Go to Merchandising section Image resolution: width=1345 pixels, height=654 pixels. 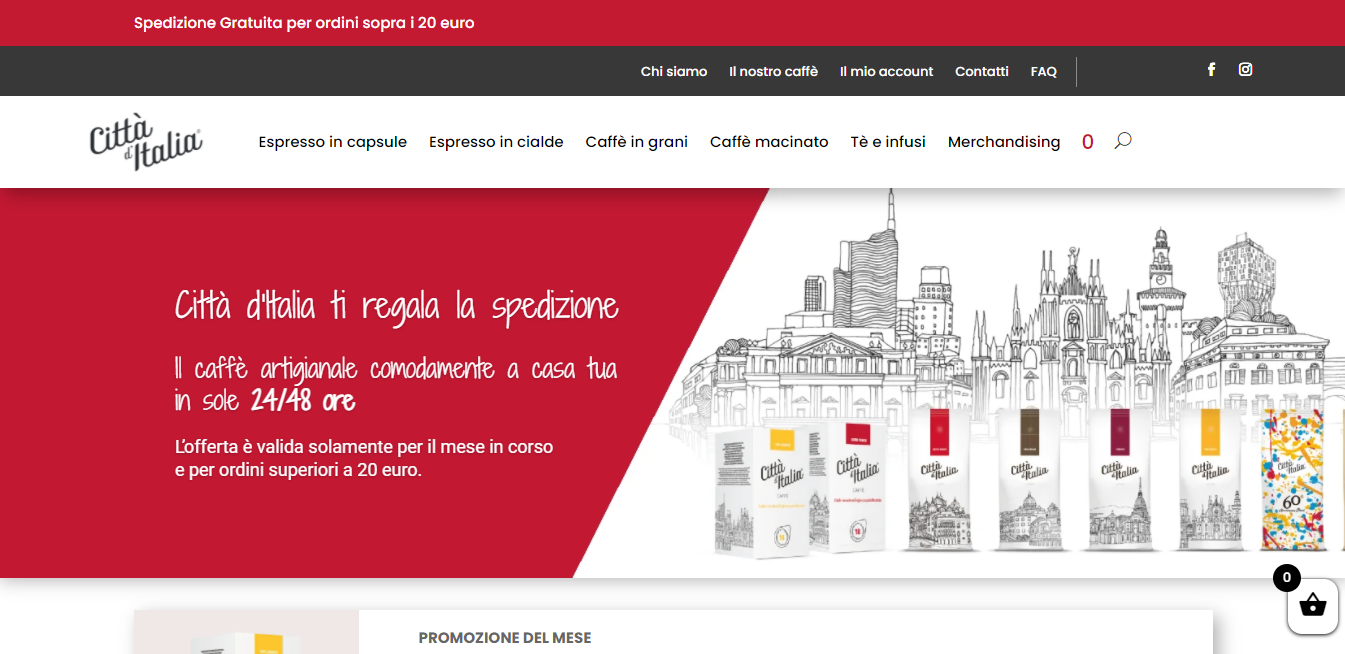pyautogui.click(x=1004, y=142)
